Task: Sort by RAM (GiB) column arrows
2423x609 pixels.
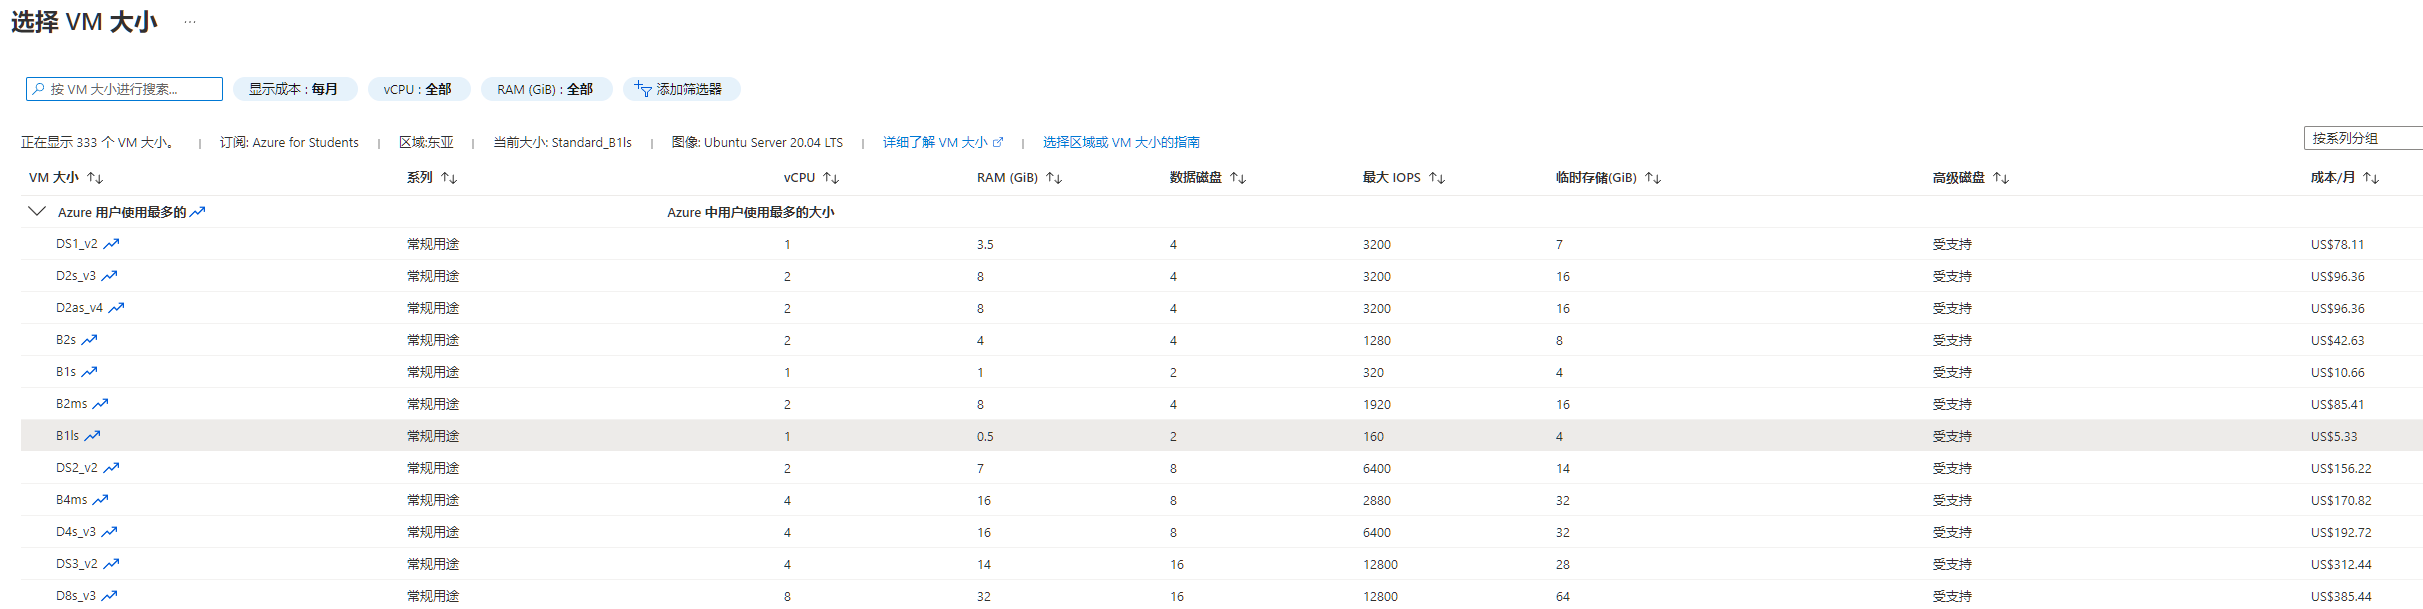Action: click(x=1054, y=178)
